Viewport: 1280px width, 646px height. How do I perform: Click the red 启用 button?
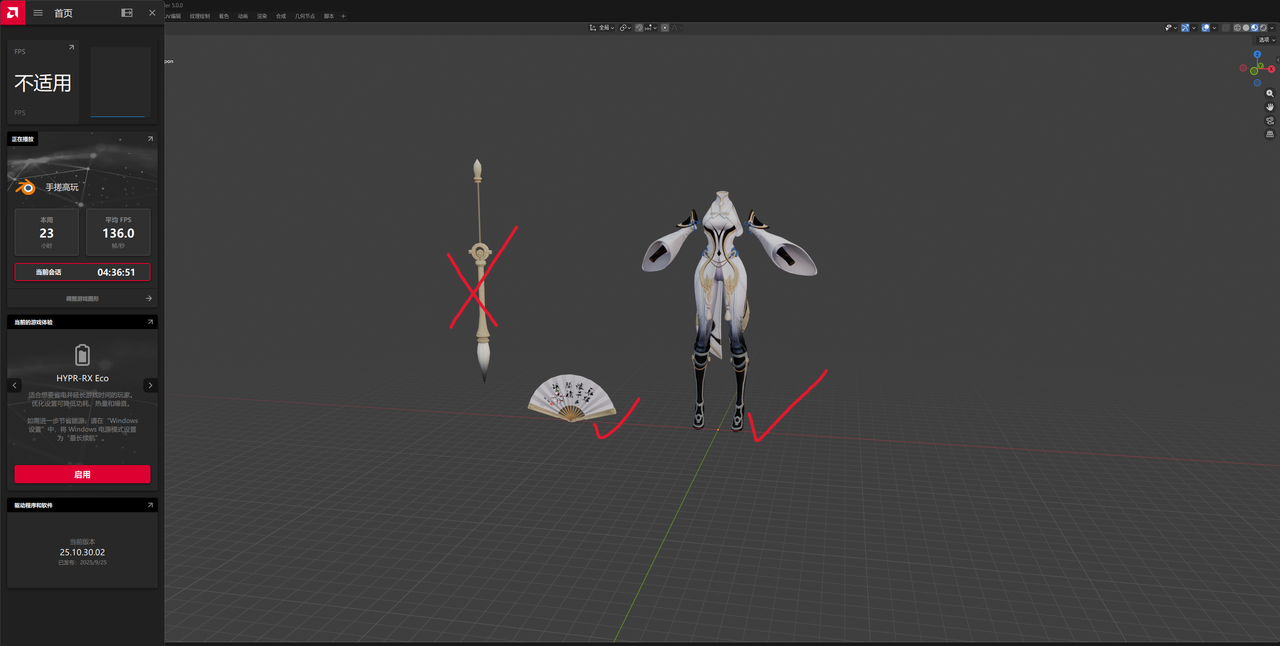pyautogui.click(x=82, y=474)
